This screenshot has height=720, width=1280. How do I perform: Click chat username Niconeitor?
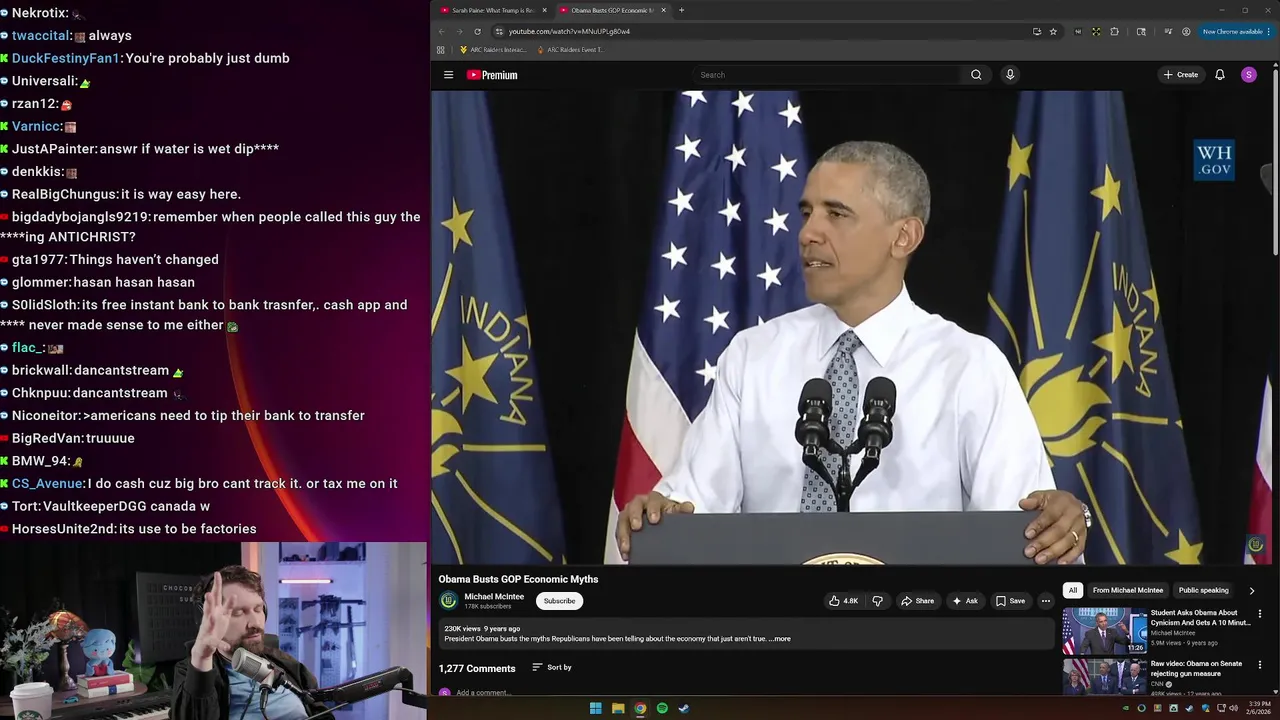pos(45,416)
